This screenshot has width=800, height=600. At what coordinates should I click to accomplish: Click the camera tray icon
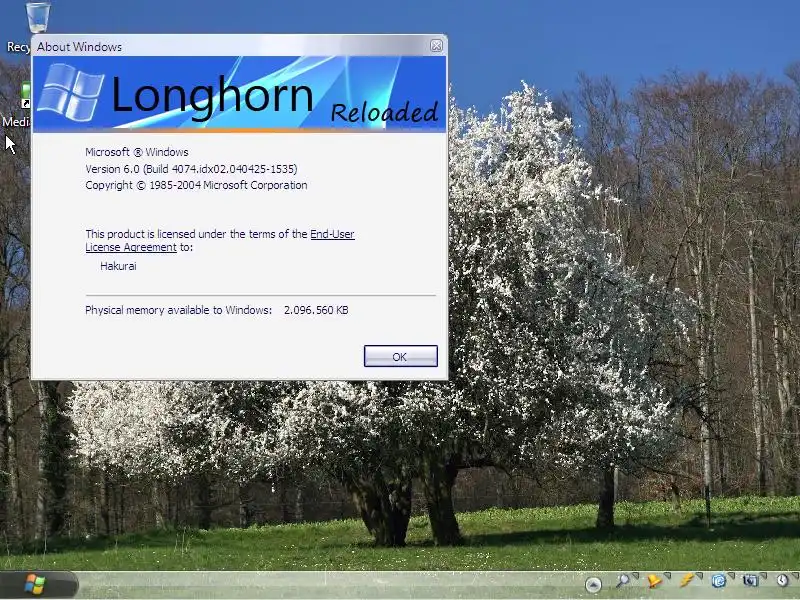[x=751, y=581]
